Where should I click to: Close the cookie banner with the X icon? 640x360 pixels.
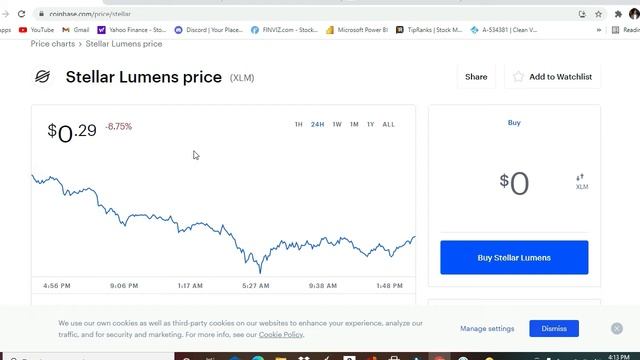pyautogui.click(x=617, y=329)
